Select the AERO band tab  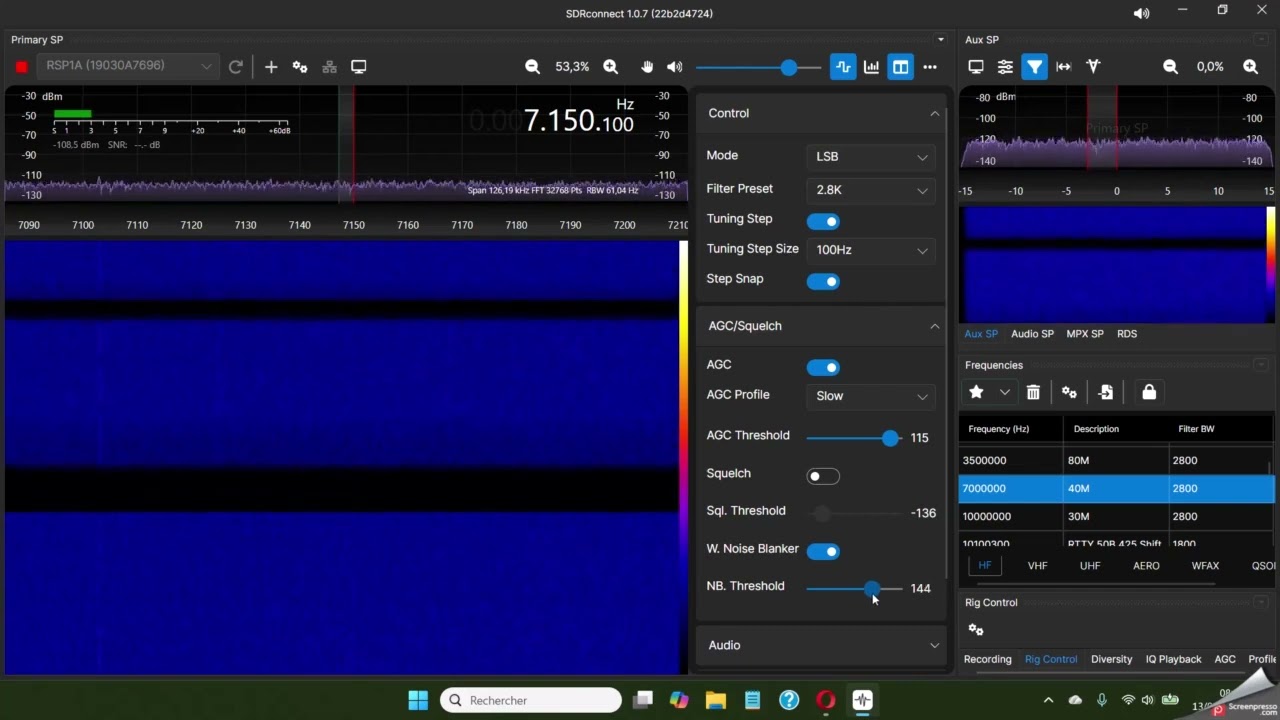1146,566
